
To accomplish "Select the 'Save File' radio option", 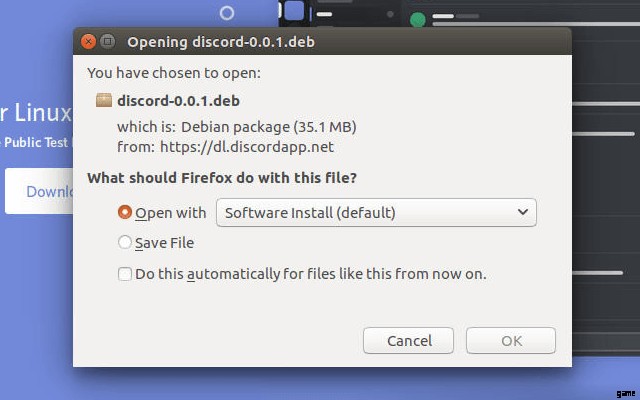I will (125, 242).
